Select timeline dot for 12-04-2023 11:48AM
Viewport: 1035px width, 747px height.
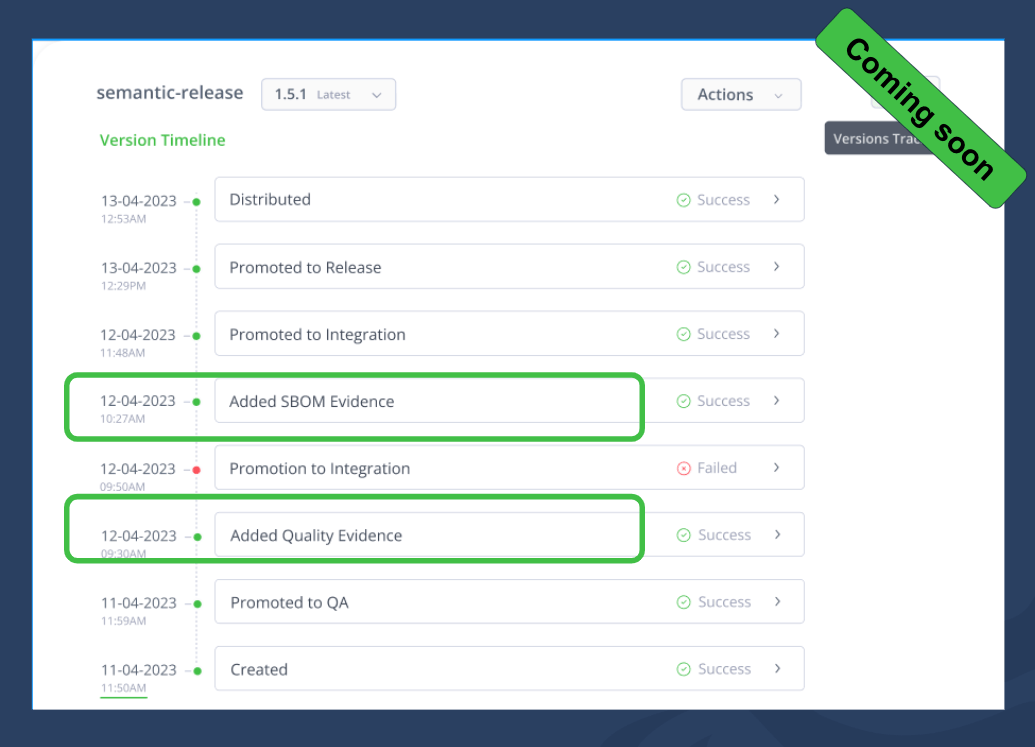click(196, 336)
